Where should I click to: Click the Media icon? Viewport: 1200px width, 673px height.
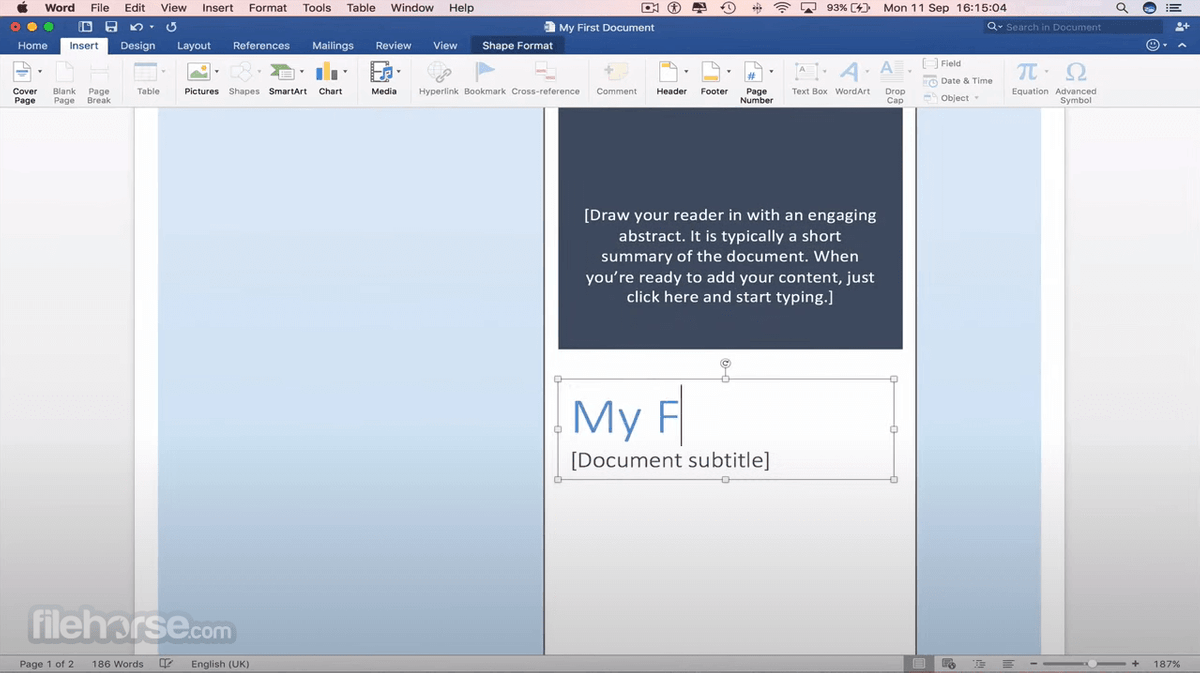pos(381,72)
